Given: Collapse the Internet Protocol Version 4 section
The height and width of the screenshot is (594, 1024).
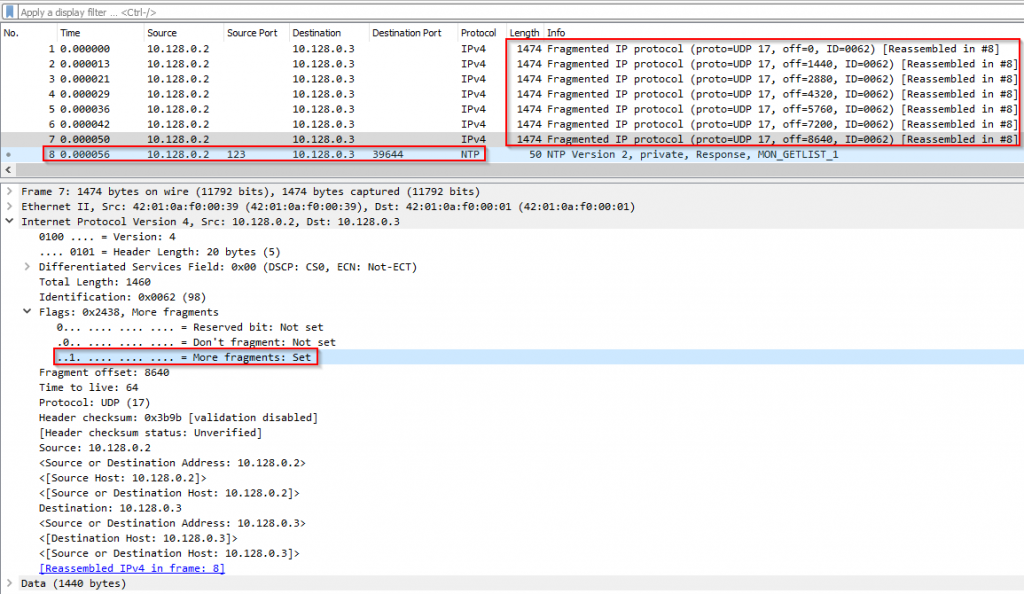Looking at the screenshot, I should click(9, 221).
